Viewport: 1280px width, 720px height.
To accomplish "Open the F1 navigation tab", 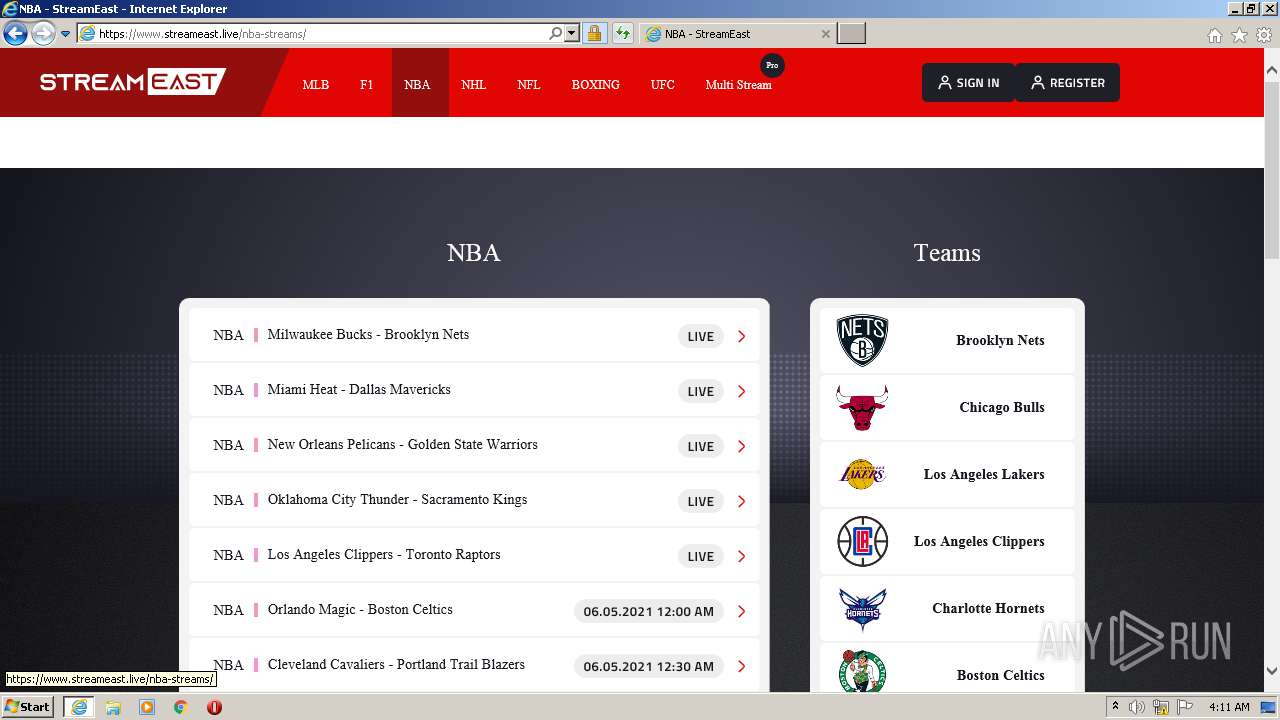I will [367, 85].
